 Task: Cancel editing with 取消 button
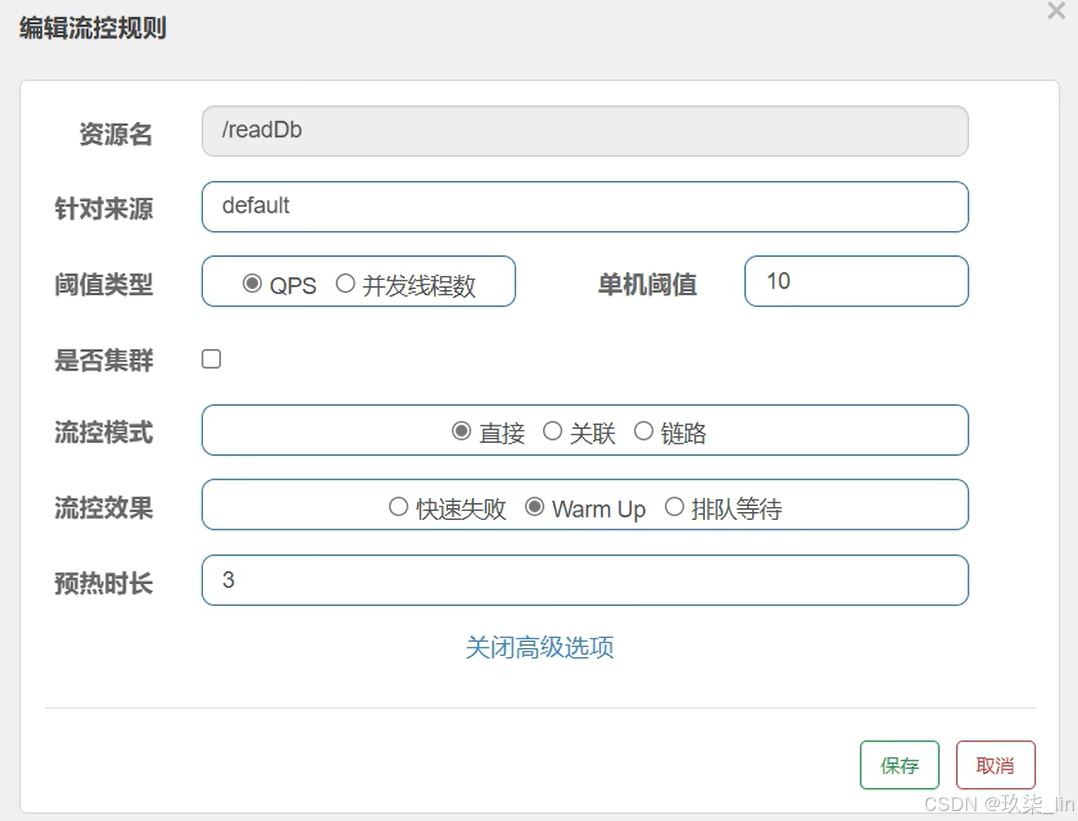(x=996, y=765)
